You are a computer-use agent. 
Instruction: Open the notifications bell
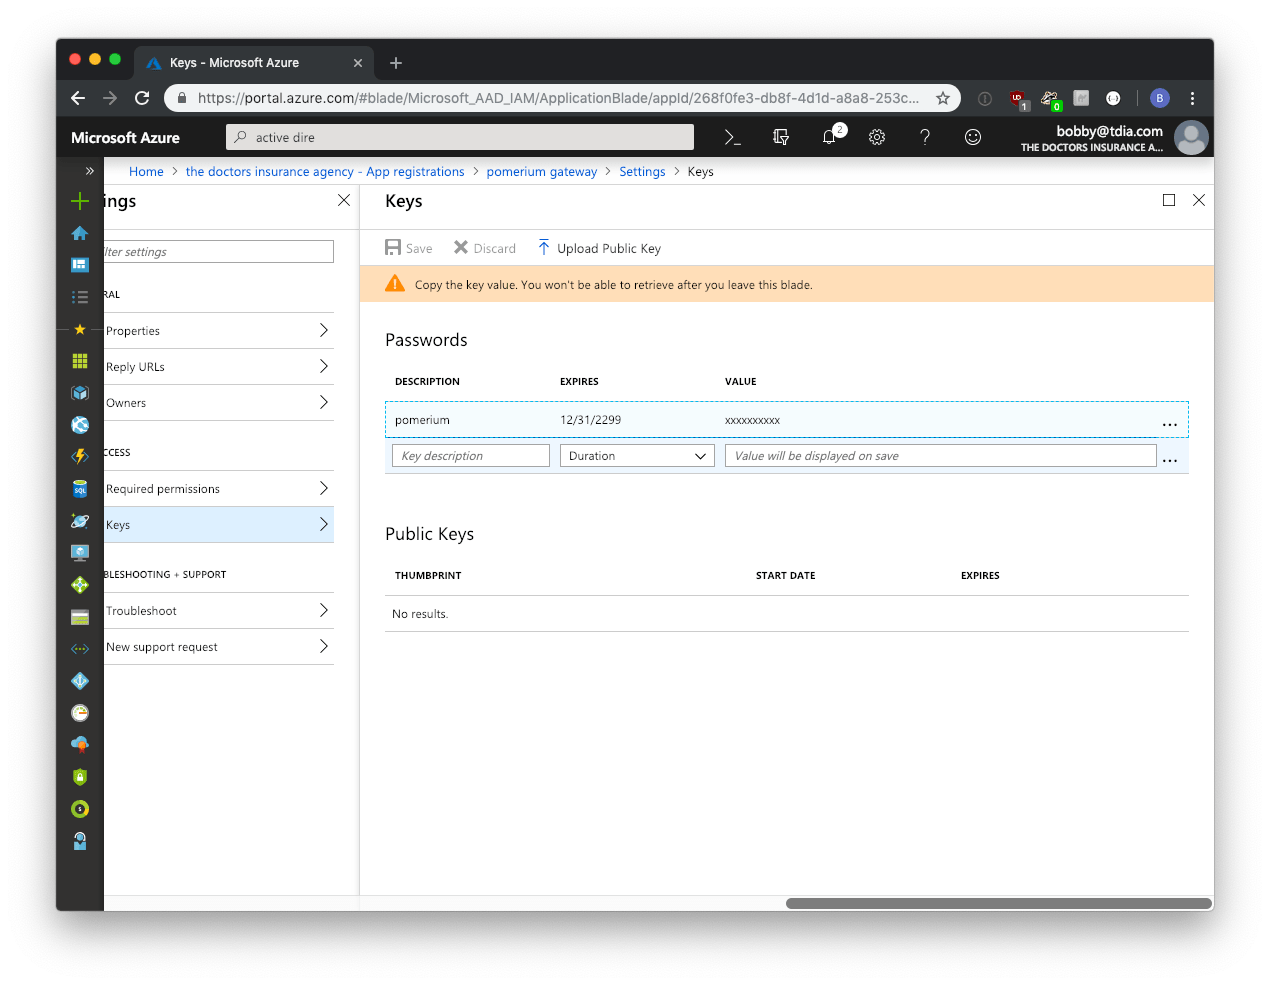[x=830, y=137]
